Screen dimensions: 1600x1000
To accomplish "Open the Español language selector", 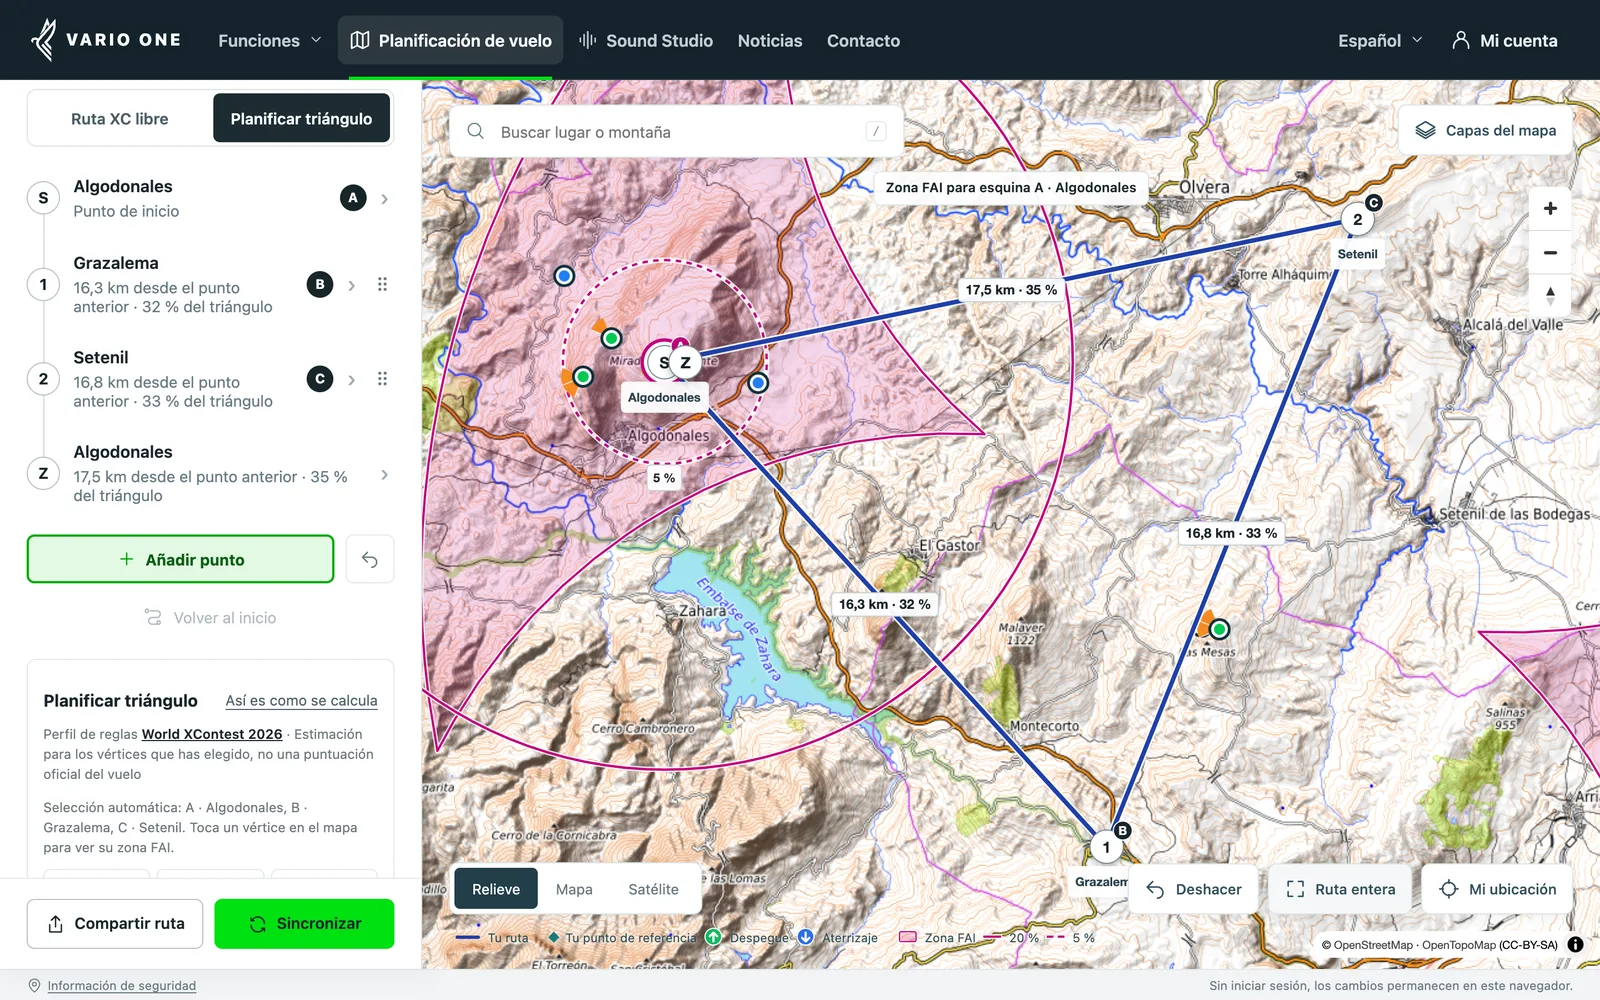I will (x=1380, y=41).
